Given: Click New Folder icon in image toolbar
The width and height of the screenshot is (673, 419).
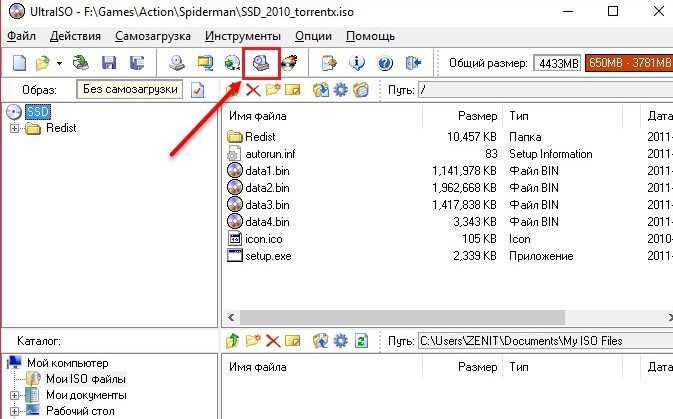Looking at the screenshot, I should (273, 90).
